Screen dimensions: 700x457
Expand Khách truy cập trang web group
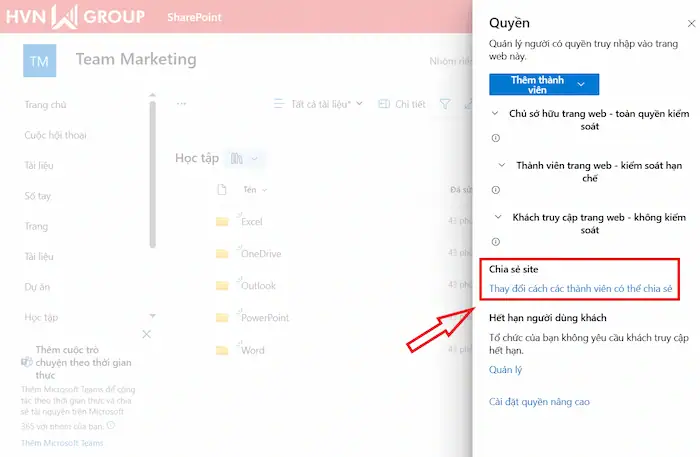coord(497,216)
